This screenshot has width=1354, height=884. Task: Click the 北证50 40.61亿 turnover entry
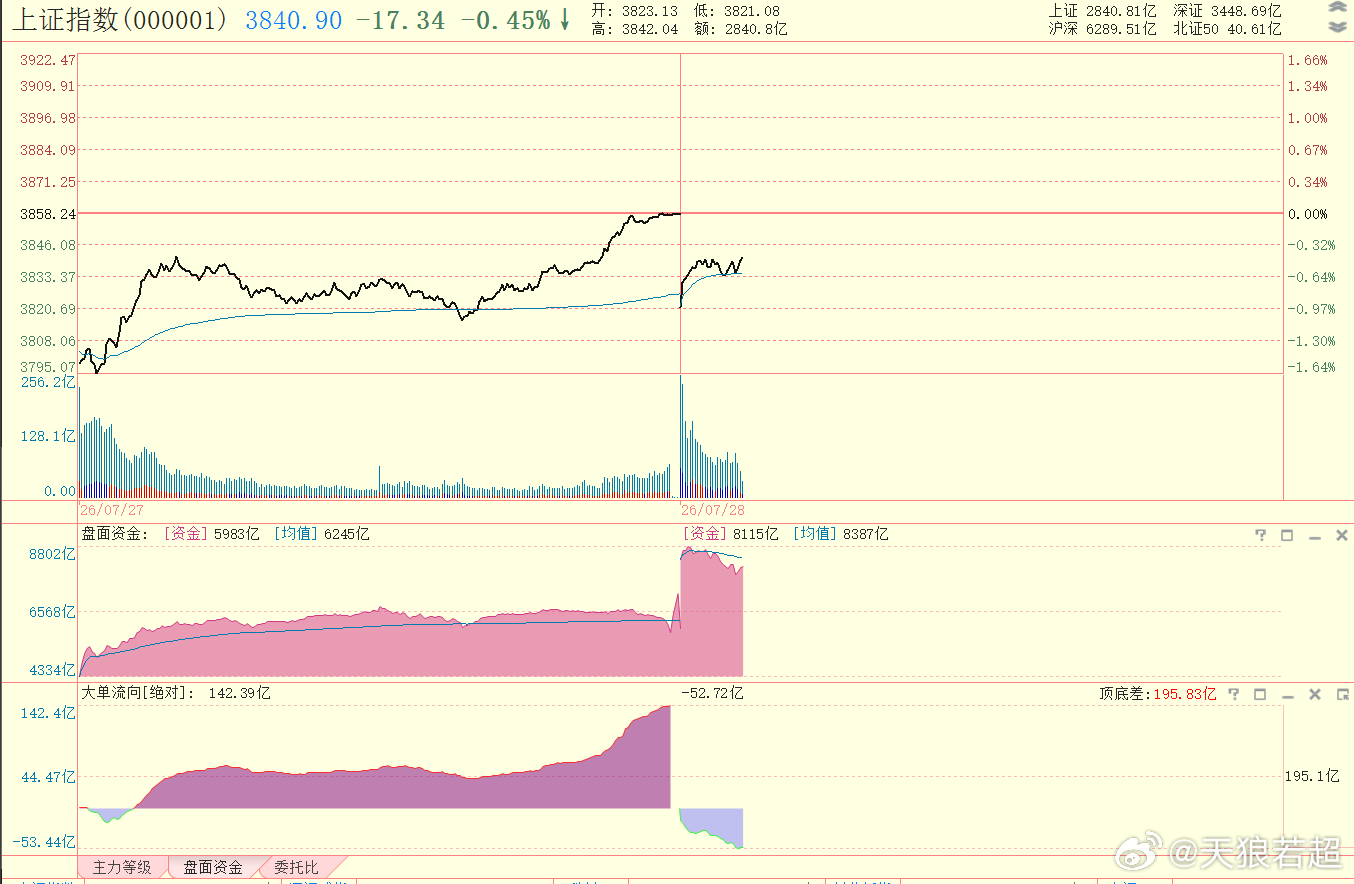(1227, 29)
